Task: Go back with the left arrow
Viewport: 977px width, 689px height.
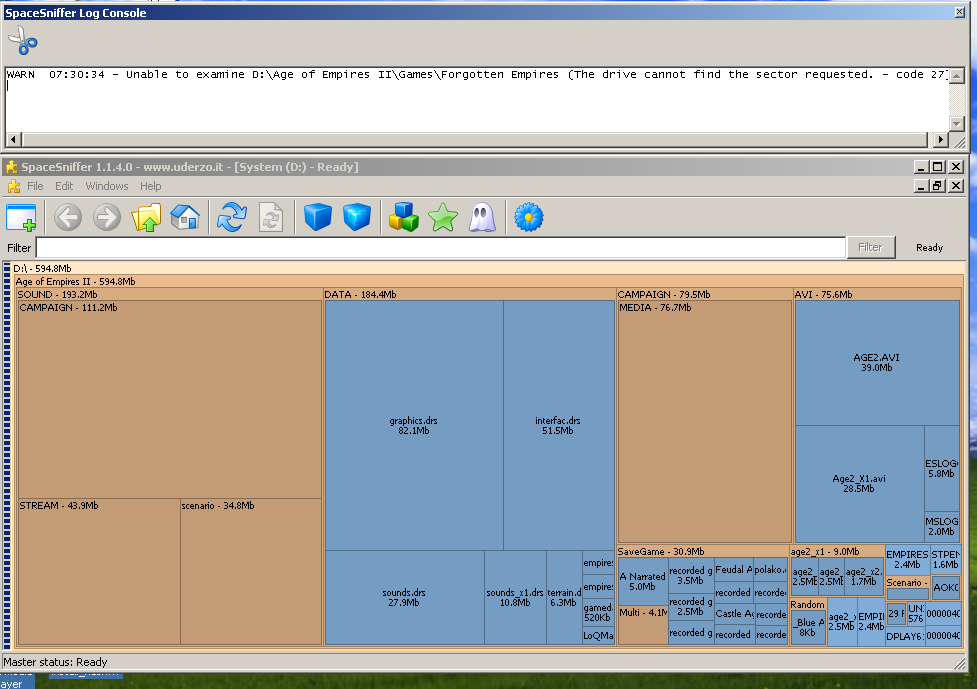Action: pos(68,218)
